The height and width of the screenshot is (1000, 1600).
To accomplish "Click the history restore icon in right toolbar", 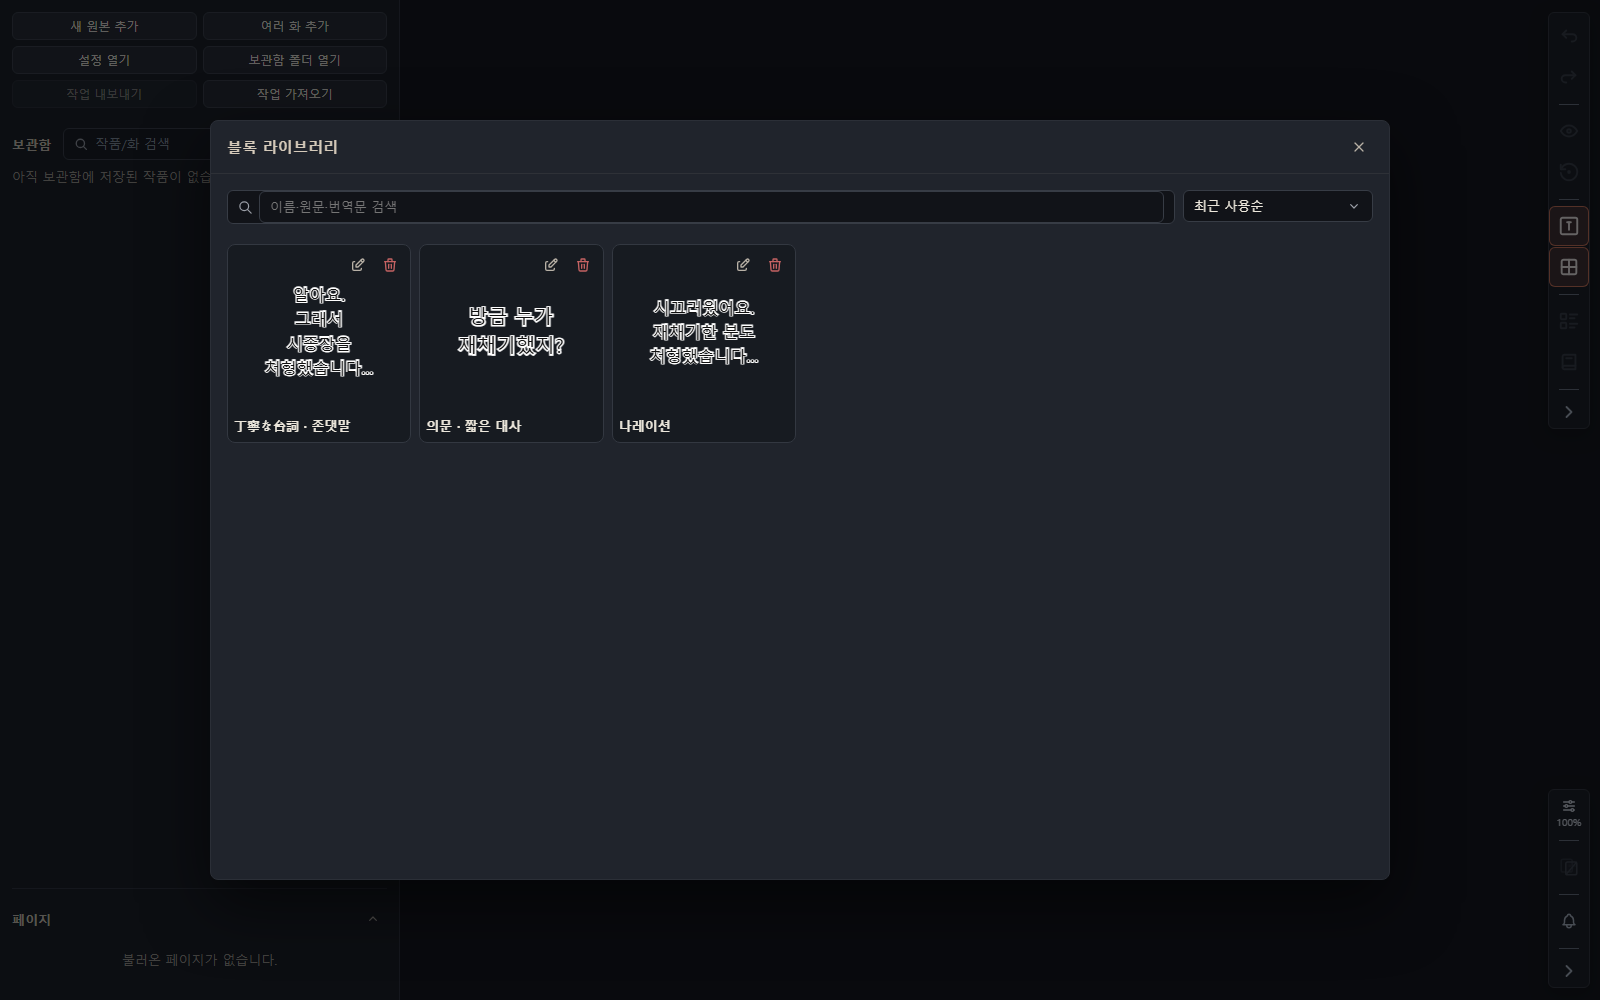I will (x=1569, y=172).
